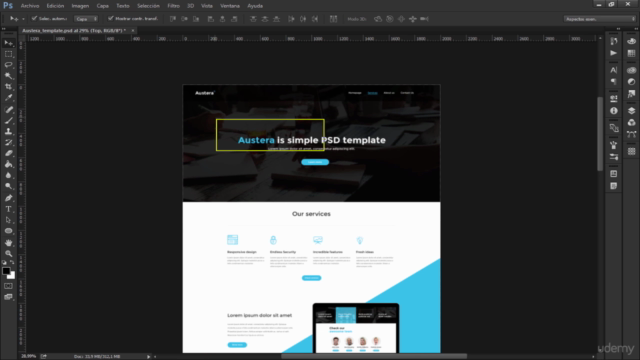
Task: Select the Pen tool
Action: tap(9, 198)
